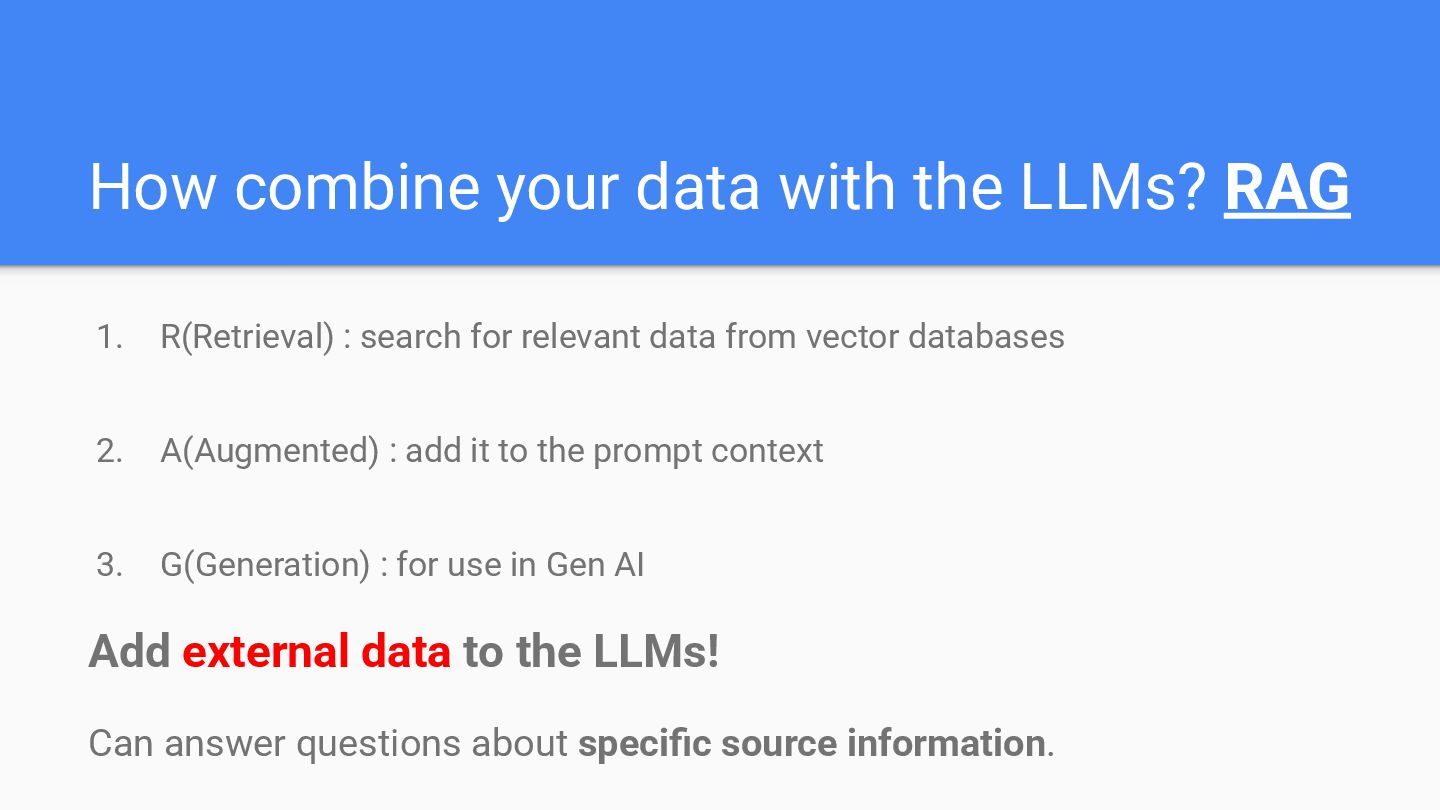Click list number 2 marker
This screenshot has width=1440, height=810.
[x=110, y=451]
